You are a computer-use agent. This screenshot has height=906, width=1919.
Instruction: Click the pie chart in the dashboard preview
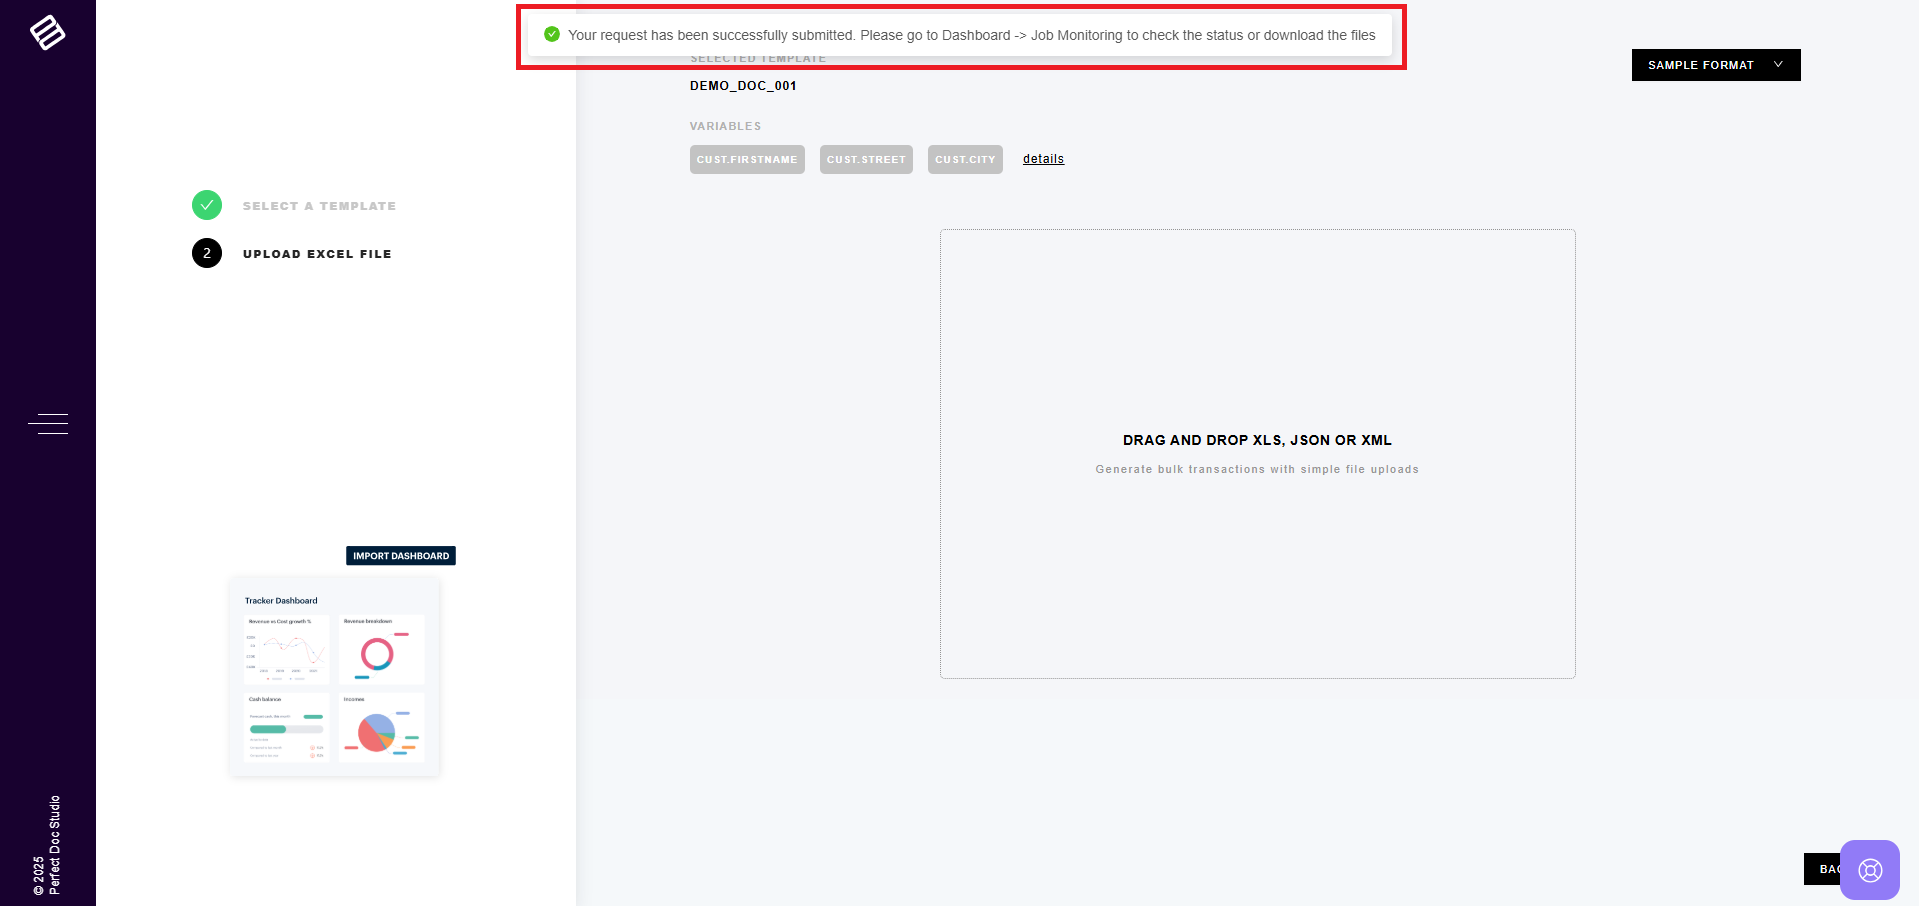[x=376, y=733]
